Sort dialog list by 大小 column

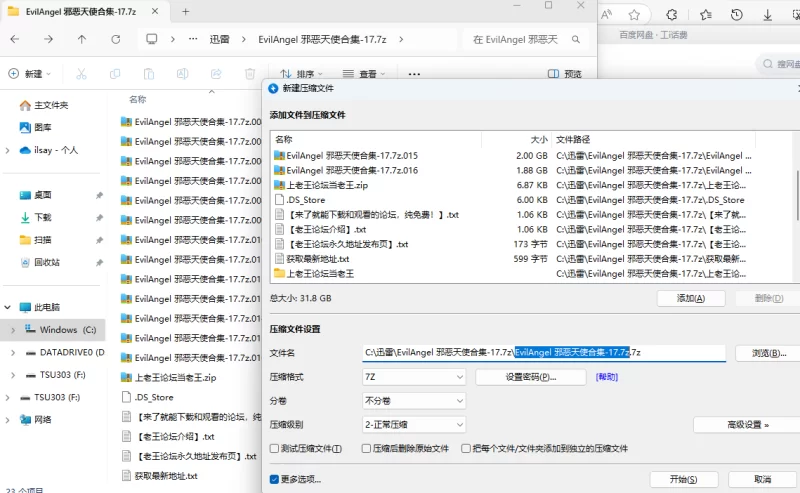[x=539, y=139]
